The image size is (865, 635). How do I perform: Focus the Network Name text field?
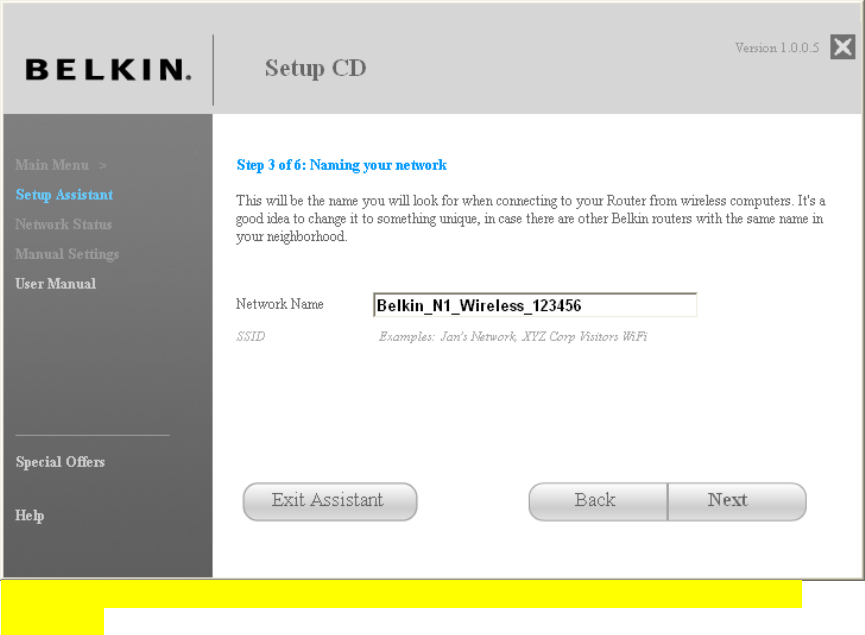(x=535, y=305)
